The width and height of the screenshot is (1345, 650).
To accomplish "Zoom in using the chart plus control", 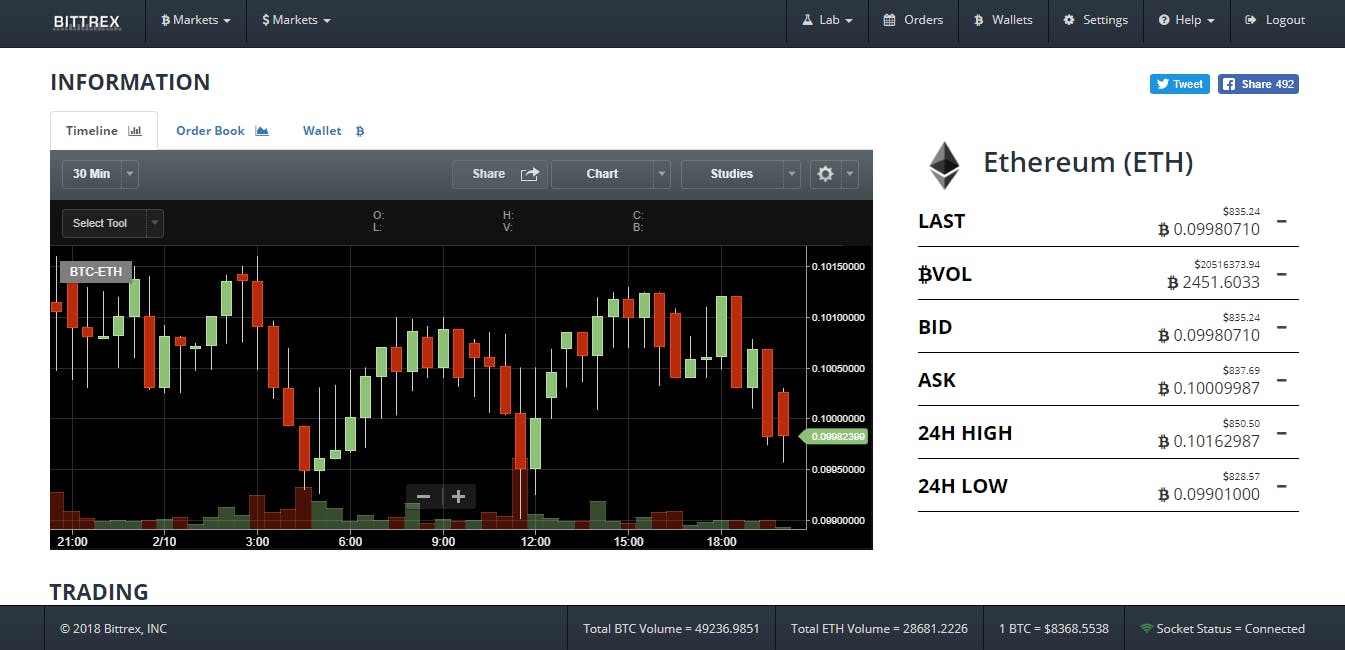I will tap(459, 496).
